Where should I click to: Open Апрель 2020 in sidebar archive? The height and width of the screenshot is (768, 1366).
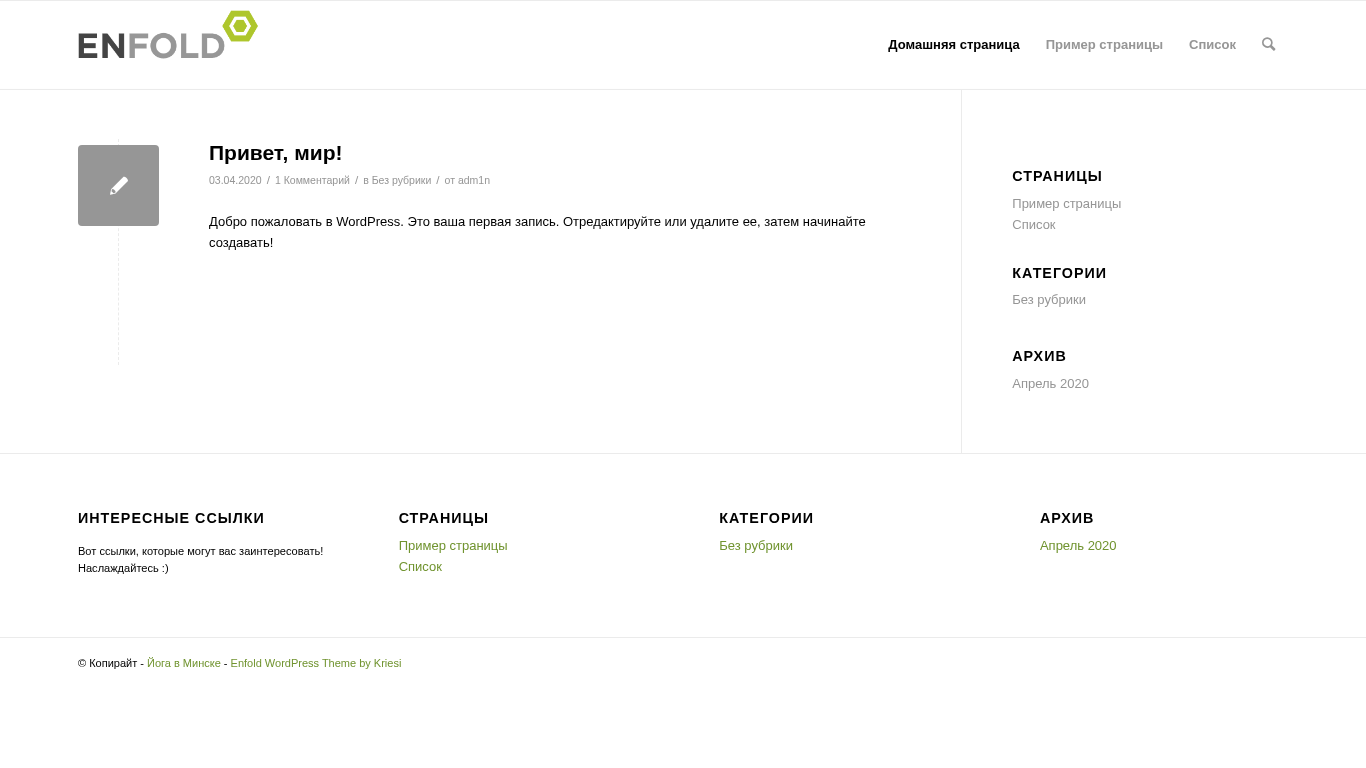coord(1050,384)
